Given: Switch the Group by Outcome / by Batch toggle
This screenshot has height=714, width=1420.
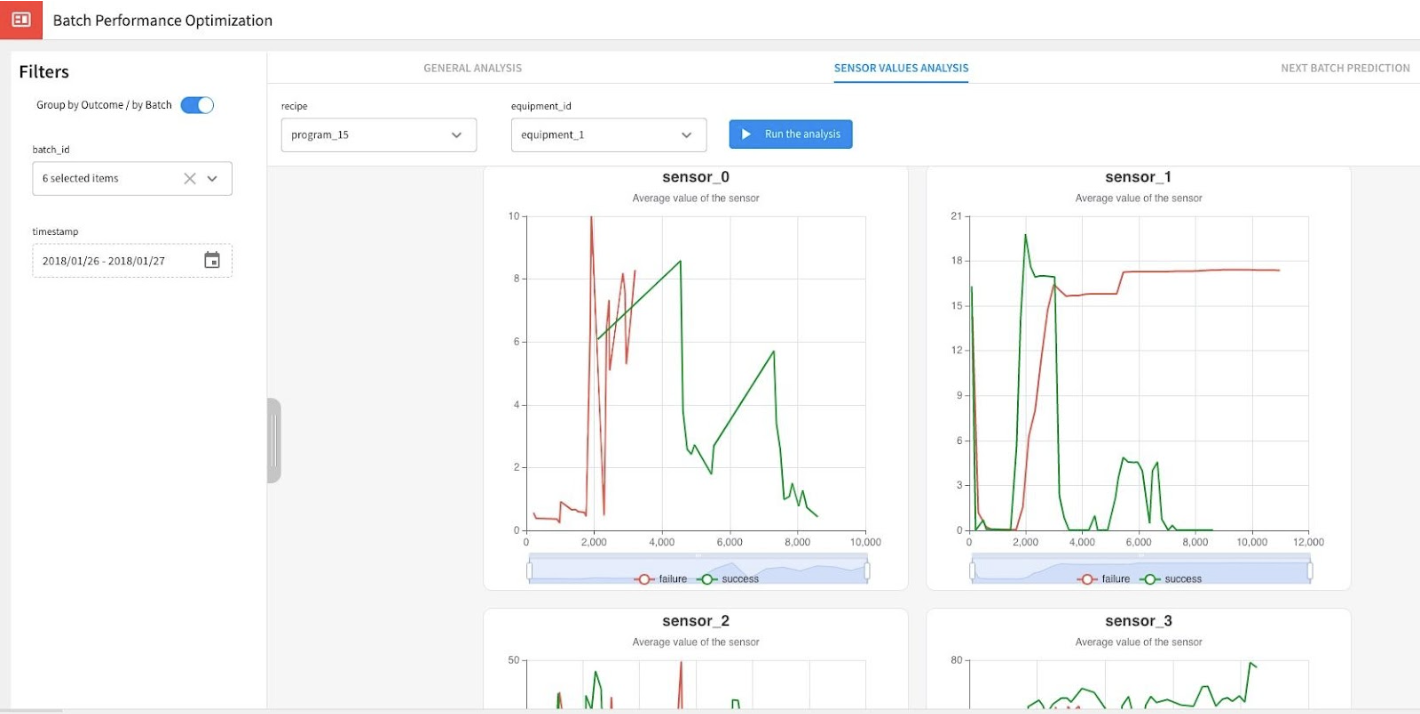Looking at the screenshot, I should coord(197,103).
